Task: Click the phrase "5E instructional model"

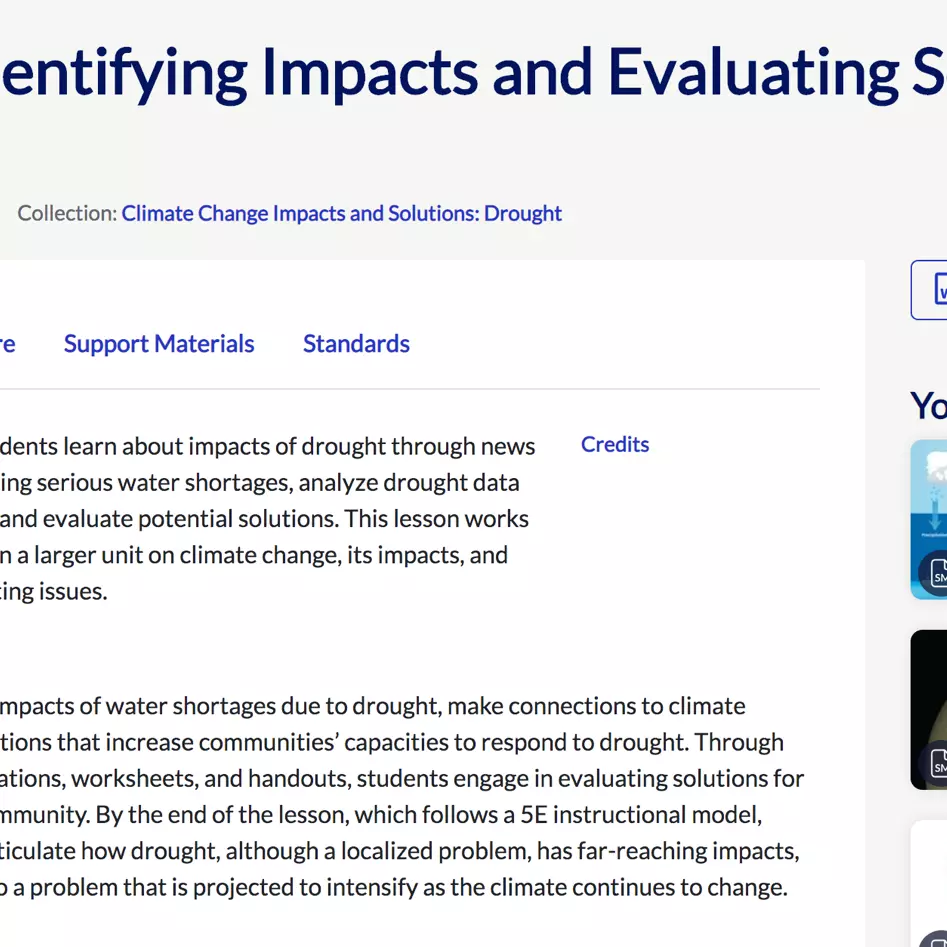Action: [640, 814]
